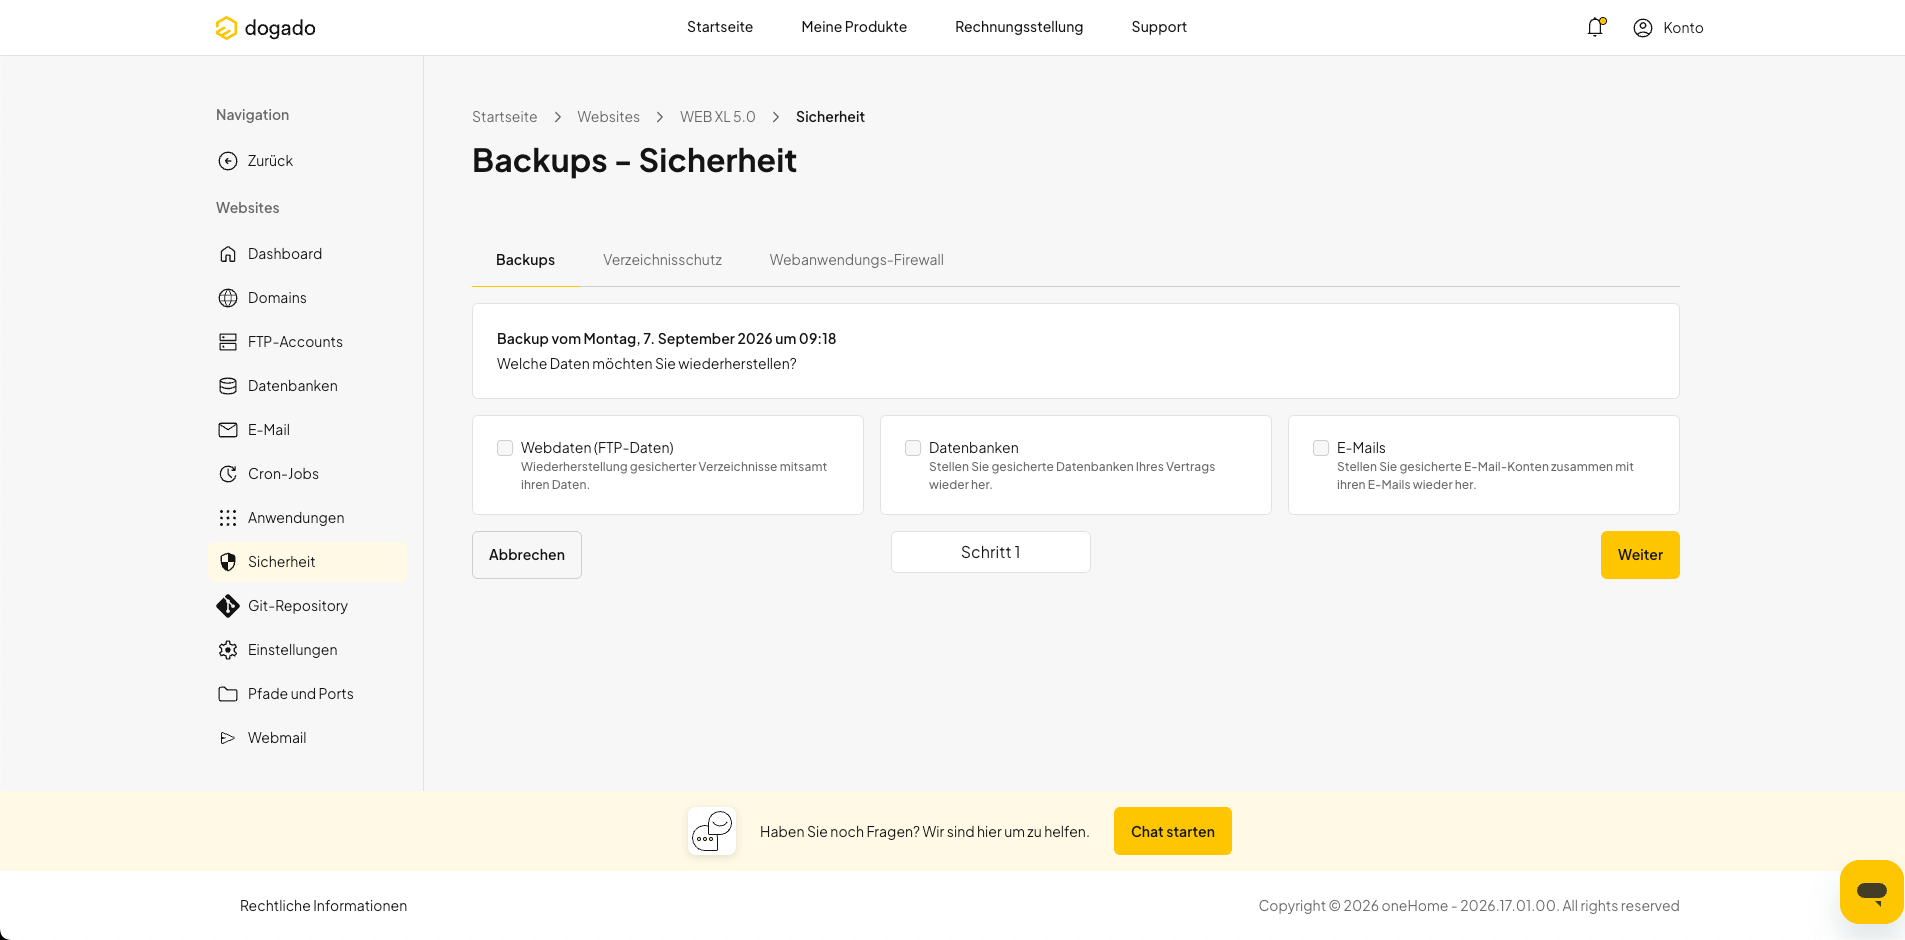
Task: Open Meine Produkte in top menu
Action: pyautogui.click(x=854, y=27)
